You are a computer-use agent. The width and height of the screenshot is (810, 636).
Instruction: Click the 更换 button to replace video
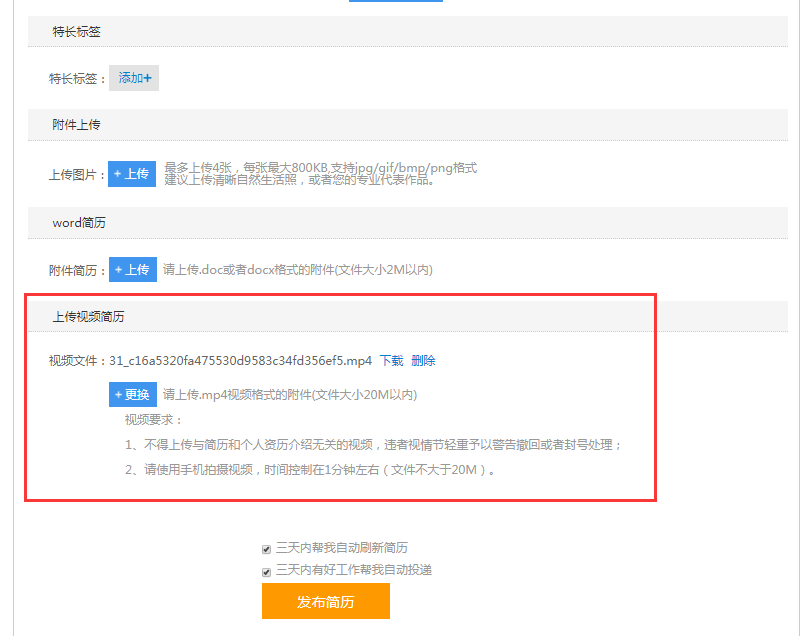coord(132,394)
